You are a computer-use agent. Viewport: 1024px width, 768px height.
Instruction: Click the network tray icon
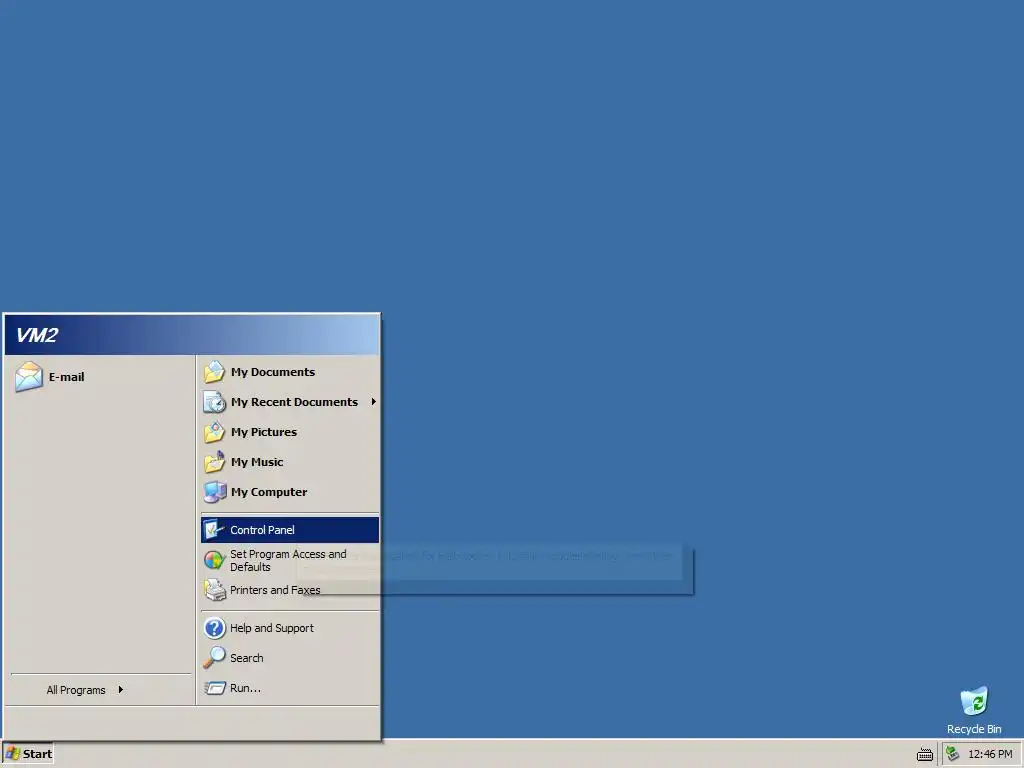(952, 754)
